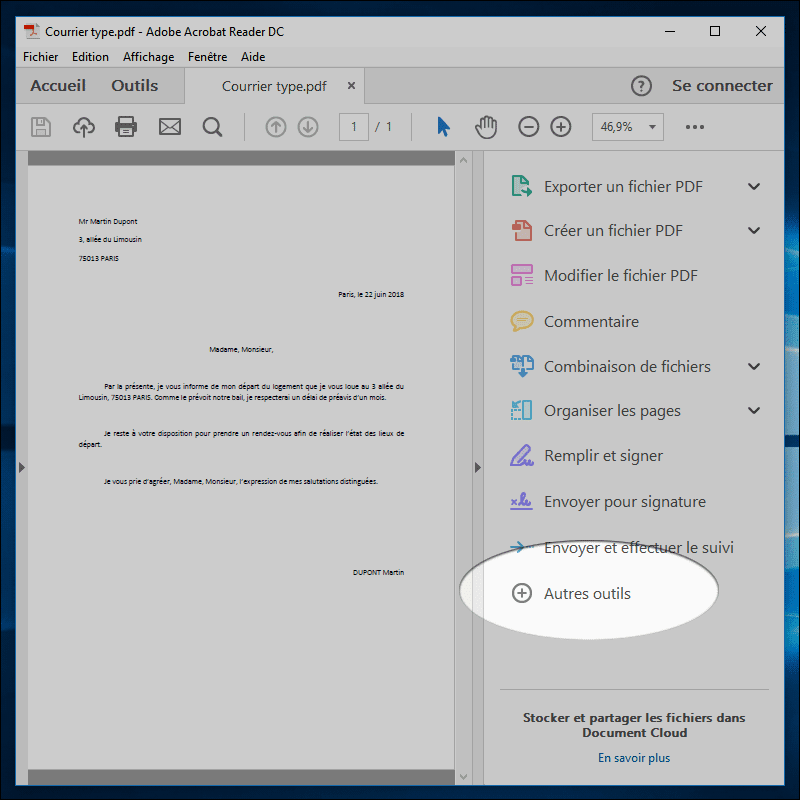This screenshot has width=800, height=800.
Task: Activate the Hand navigation tool
Action: (x=485, y=127)
